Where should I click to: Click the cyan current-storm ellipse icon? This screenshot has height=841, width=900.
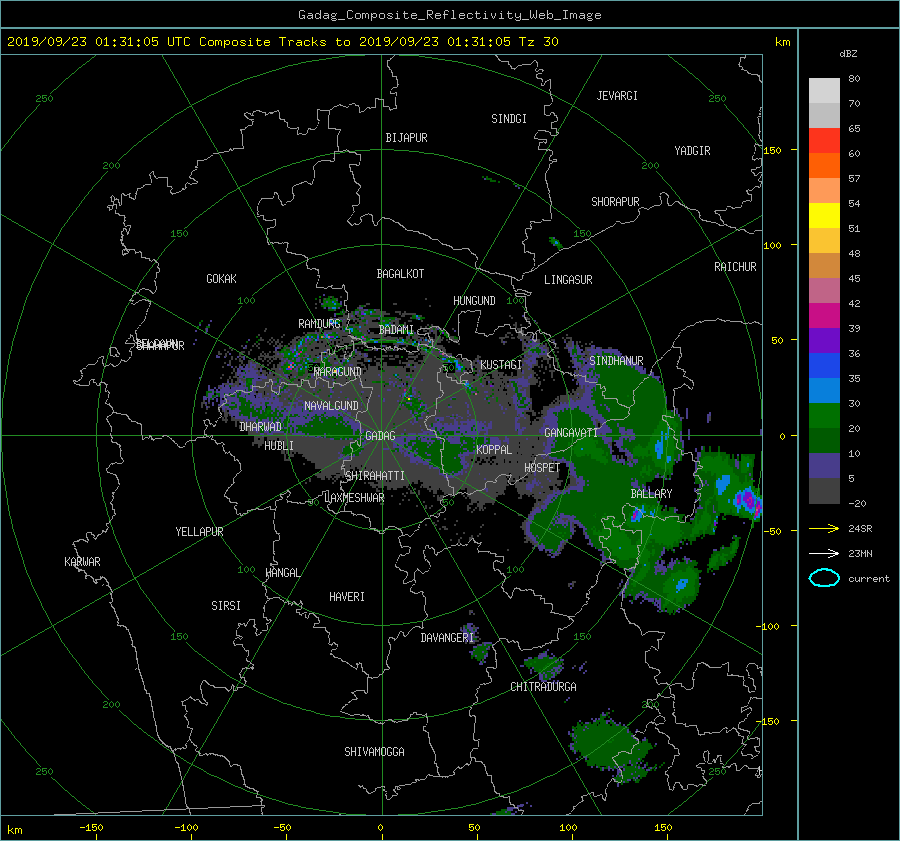pyautogui.click(x=824, y=578)
